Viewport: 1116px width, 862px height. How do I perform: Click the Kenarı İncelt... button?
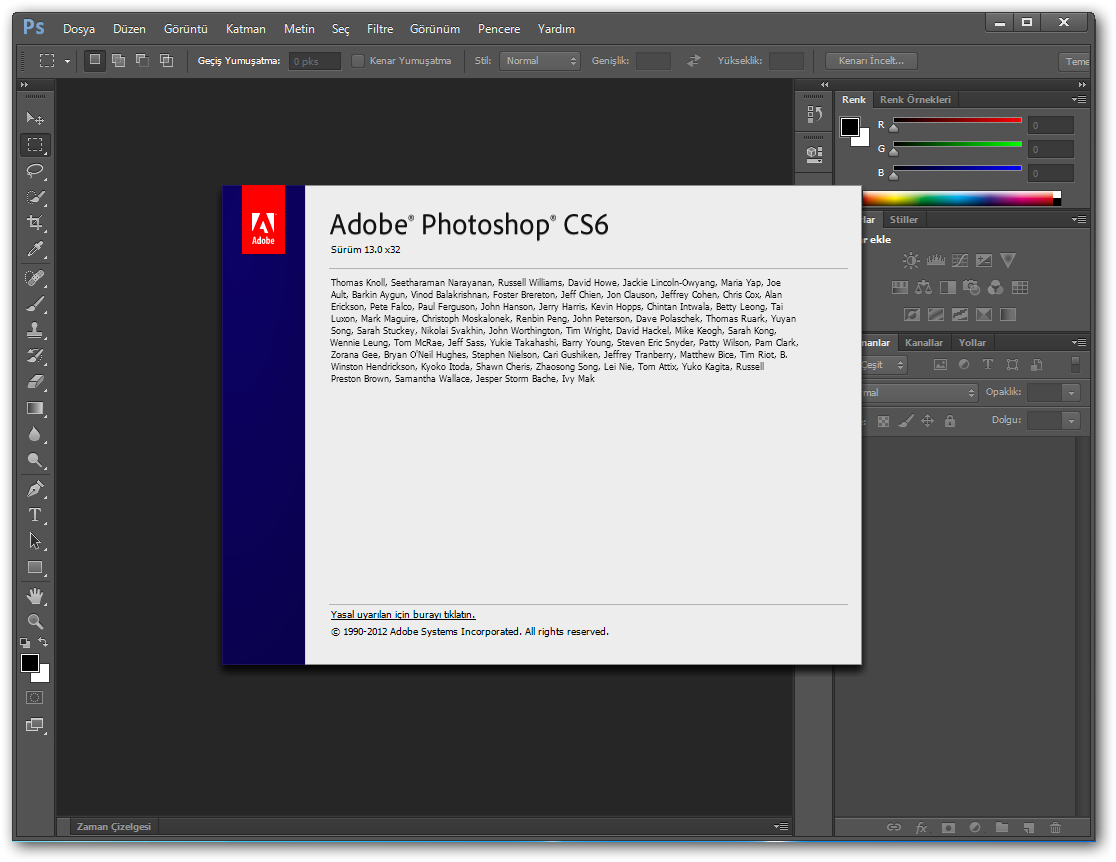pyautogui.click(x=871, y=61)
